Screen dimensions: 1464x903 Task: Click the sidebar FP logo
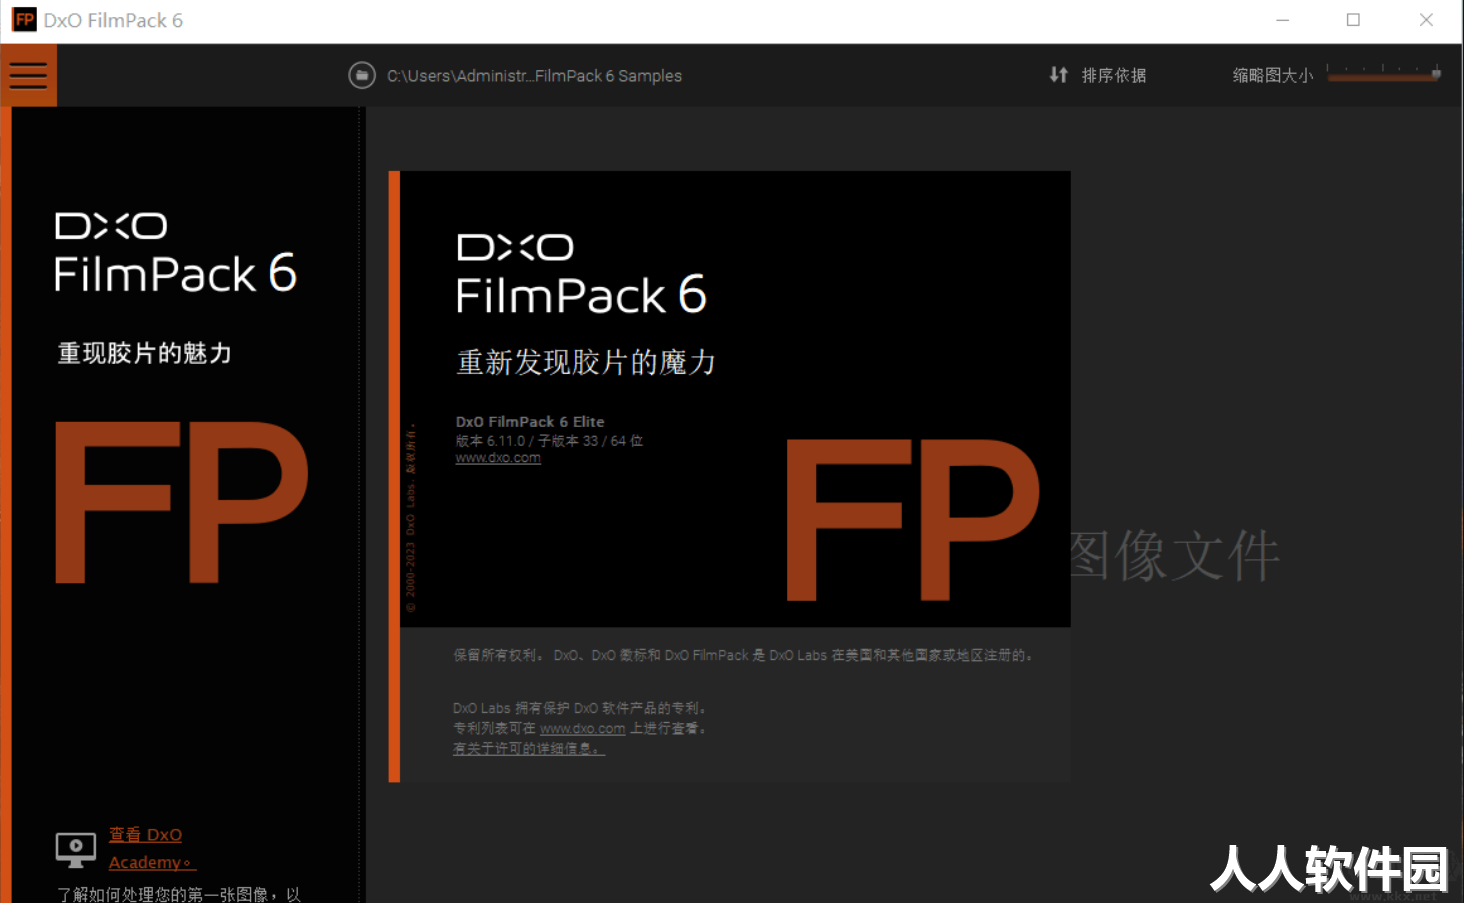point(181,502)
